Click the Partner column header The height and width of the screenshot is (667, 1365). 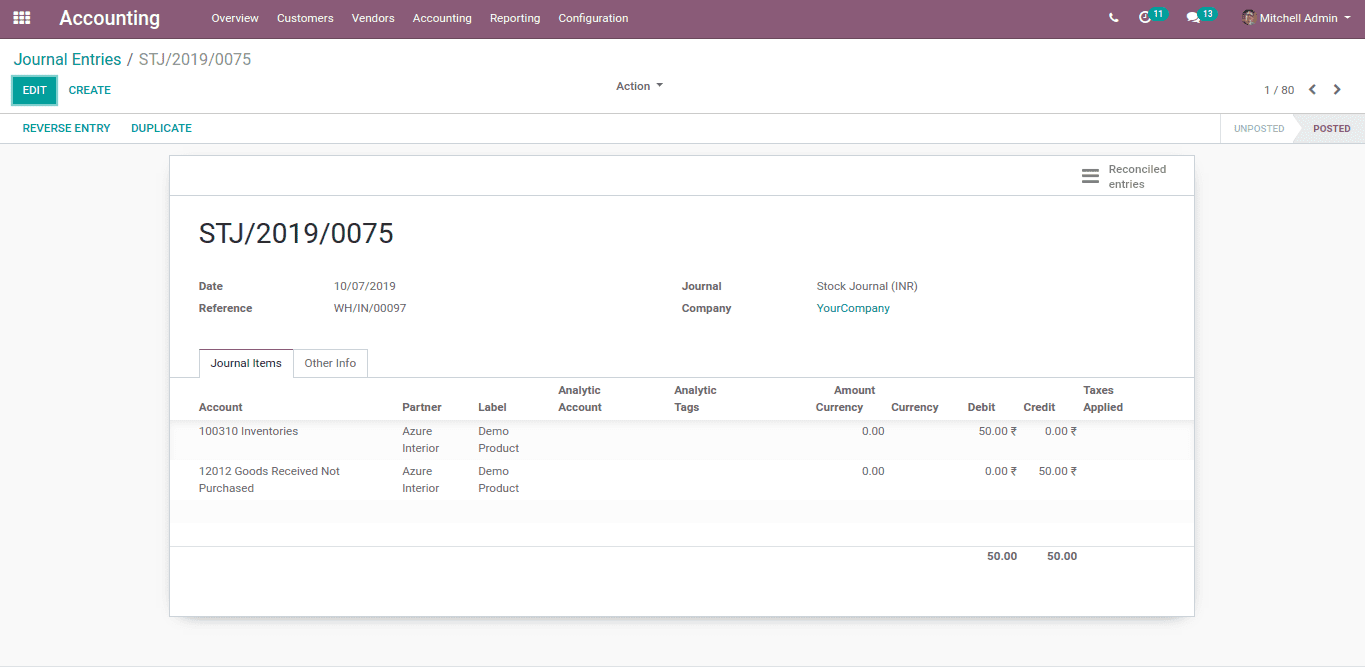(x=422, y=407)
